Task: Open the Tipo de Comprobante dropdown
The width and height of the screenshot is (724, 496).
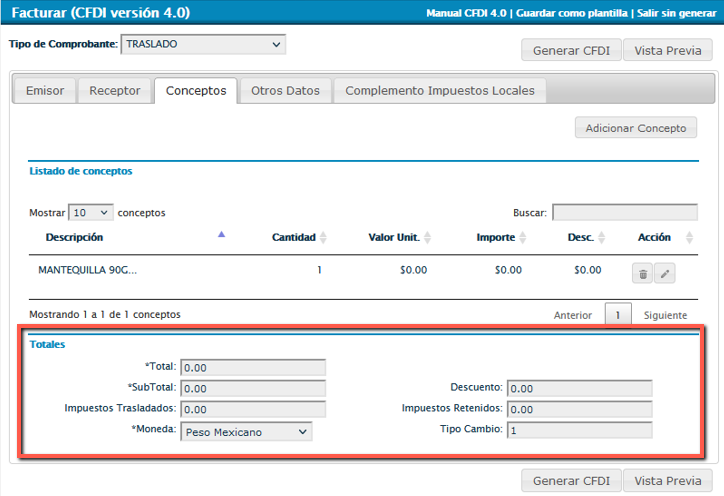Action: (x=203, y=45)
